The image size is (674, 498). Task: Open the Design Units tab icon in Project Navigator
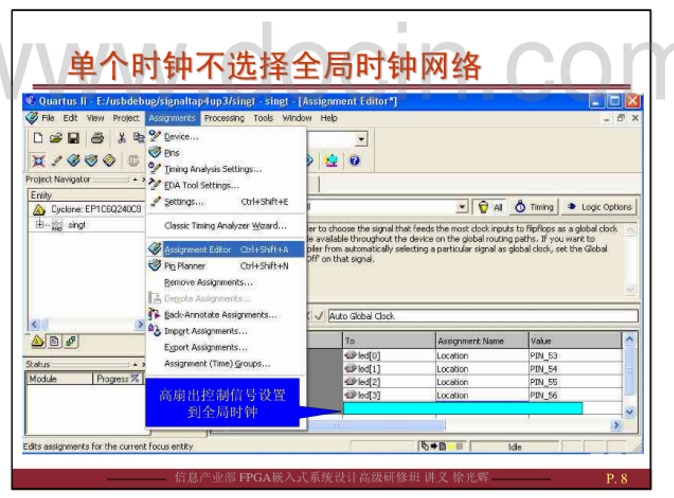pyautogui.click(x=71, y=341)
